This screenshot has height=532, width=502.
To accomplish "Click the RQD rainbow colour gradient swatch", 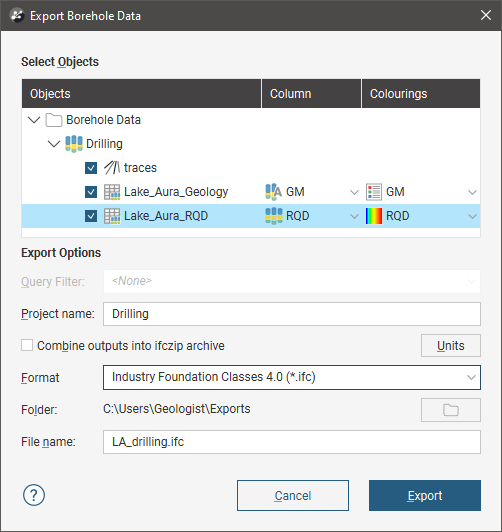I will tap(374, 216).
